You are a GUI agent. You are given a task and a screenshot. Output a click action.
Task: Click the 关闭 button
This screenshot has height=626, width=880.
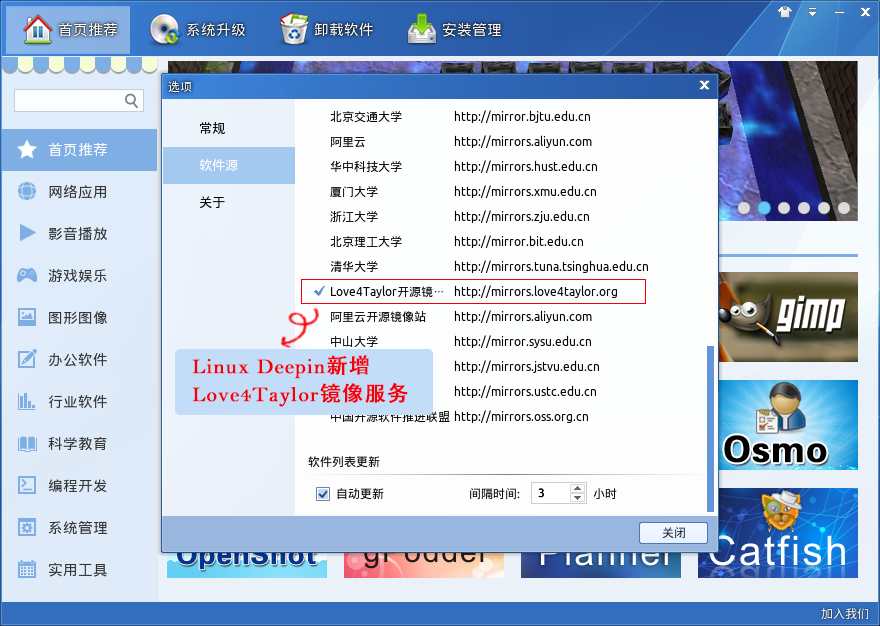[673, 533]
